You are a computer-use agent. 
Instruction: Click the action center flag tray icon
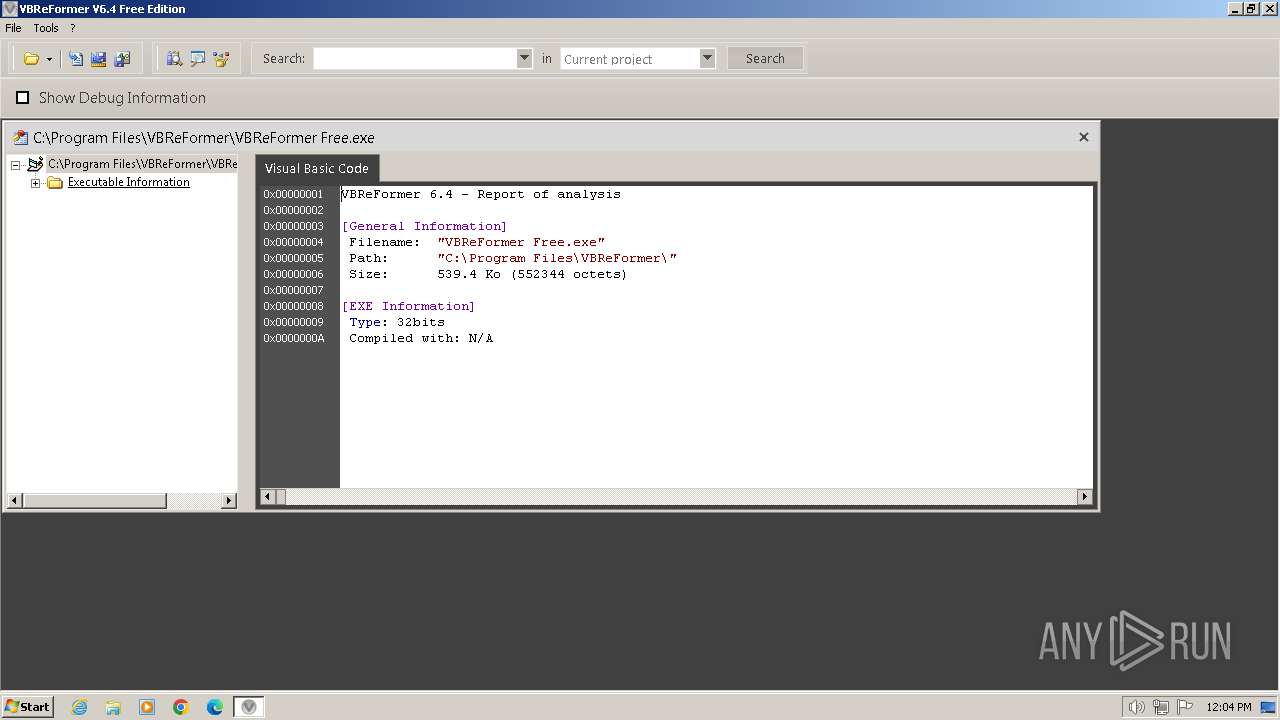tap(1185, 707)
